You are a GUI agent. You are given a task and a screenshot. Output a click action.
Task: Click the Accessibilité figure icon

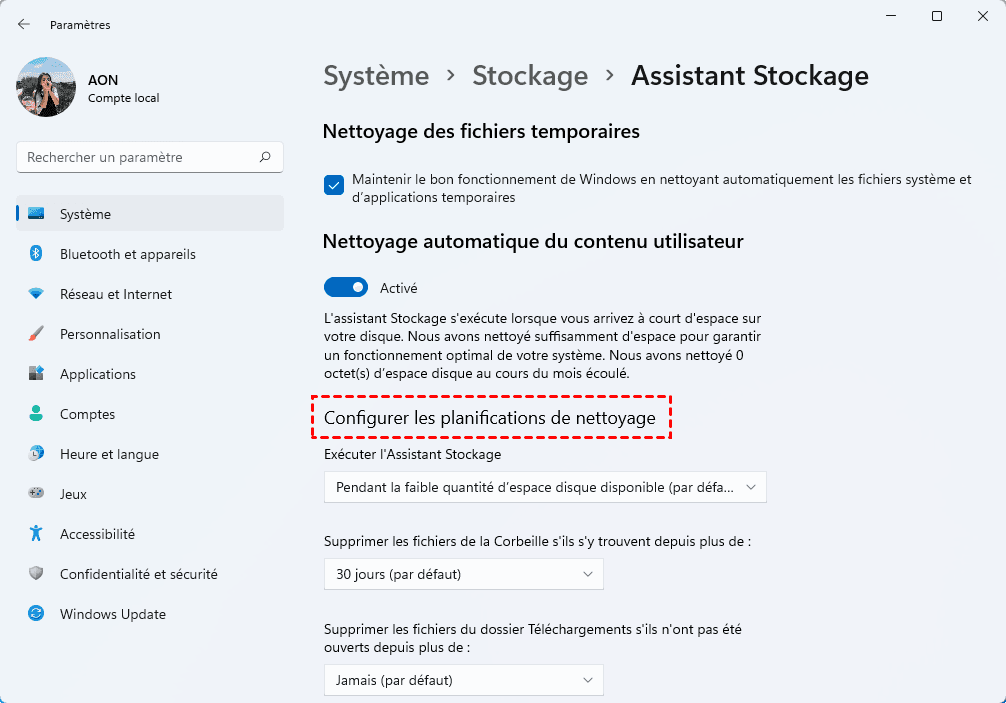click(36, 534)
